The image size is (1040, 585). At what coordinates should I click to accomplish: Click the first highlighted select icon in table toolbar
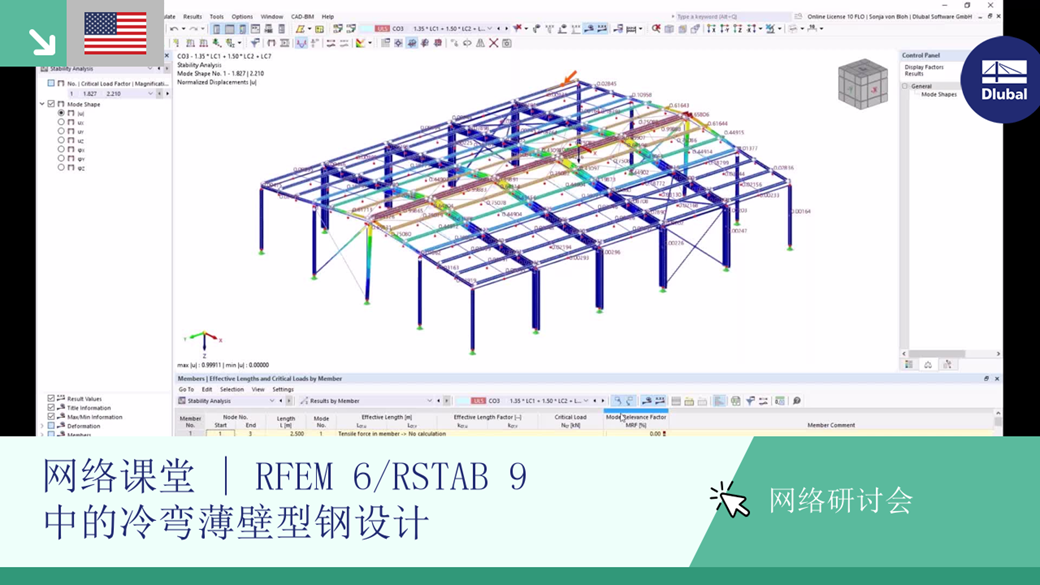617,401
